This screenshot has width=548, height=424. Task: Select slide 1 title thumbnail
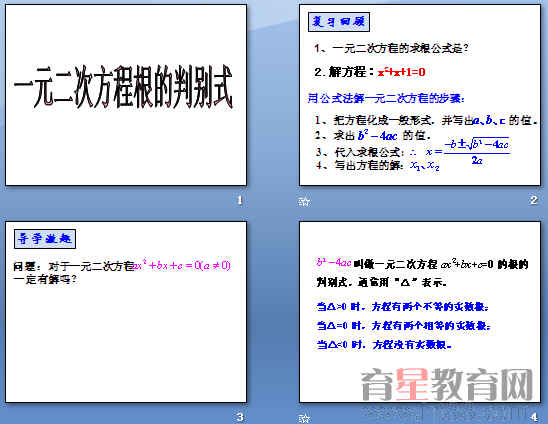click(x=126, y=95)
